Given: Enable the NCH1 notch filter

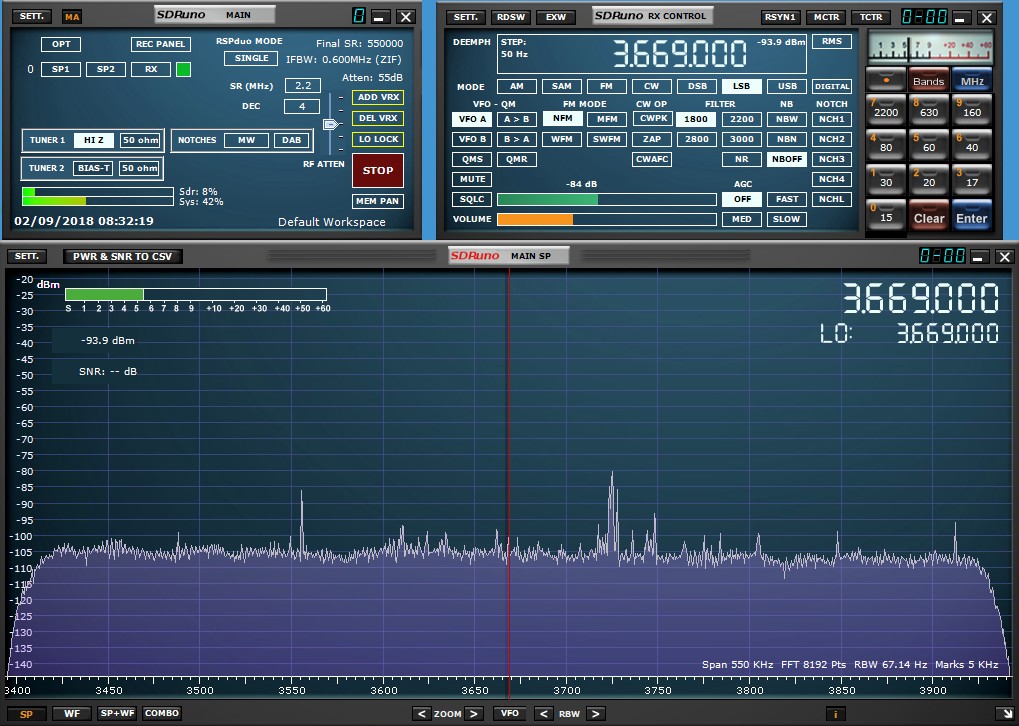Looking at the screenshot, I should 832,119.
